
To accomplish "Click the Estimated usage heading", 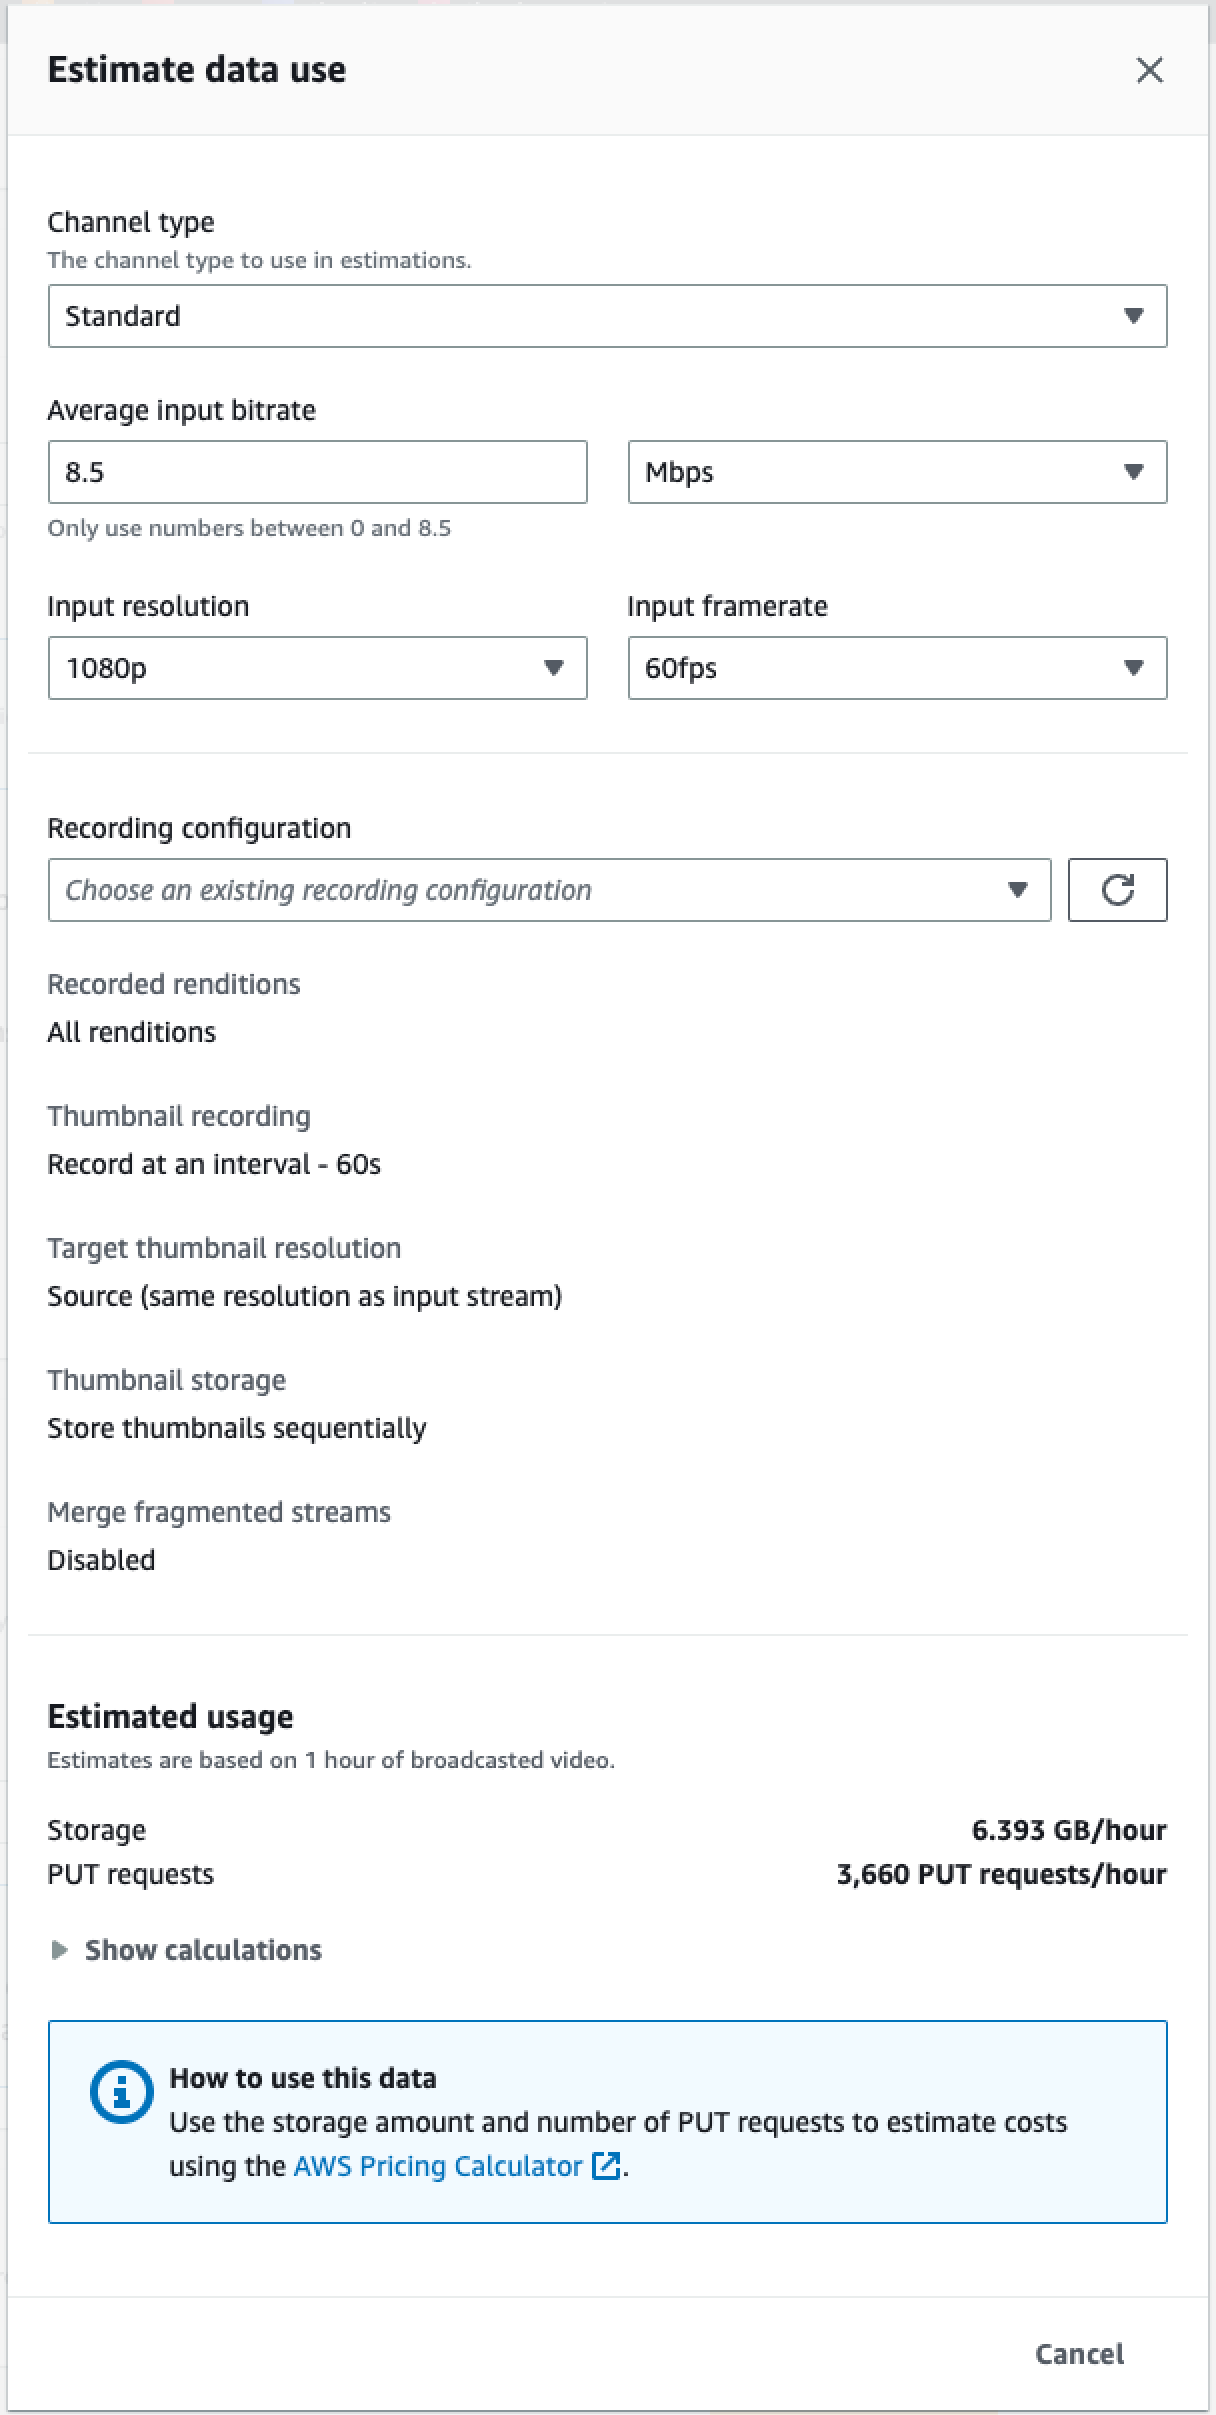I will point(170,1716).
